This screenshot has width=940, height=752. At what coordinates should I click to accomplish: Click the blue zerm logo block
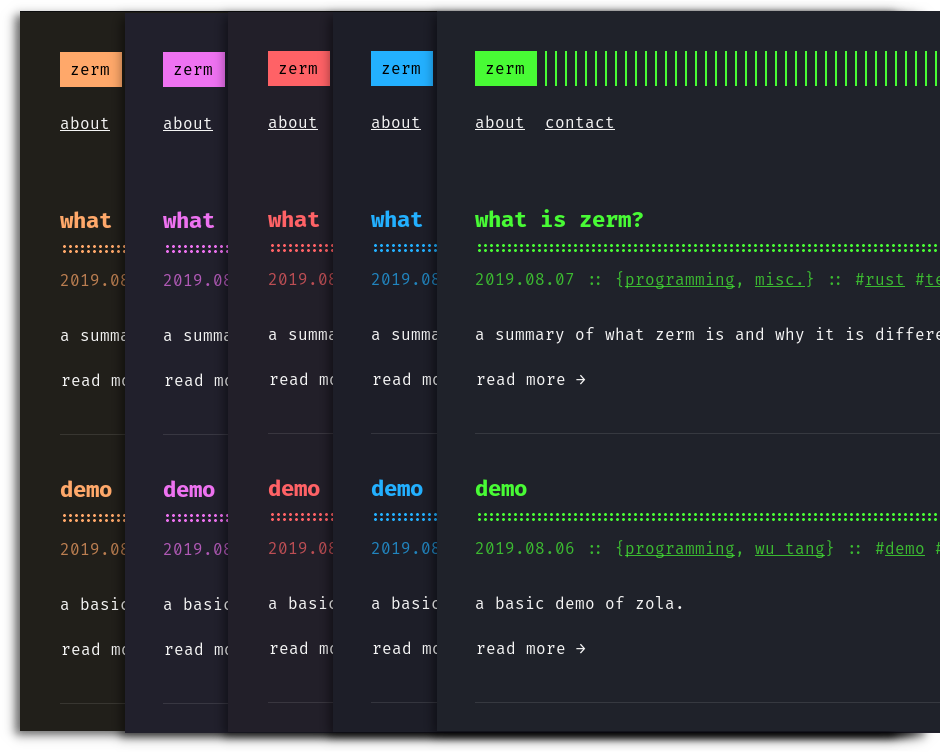[401, 68]
